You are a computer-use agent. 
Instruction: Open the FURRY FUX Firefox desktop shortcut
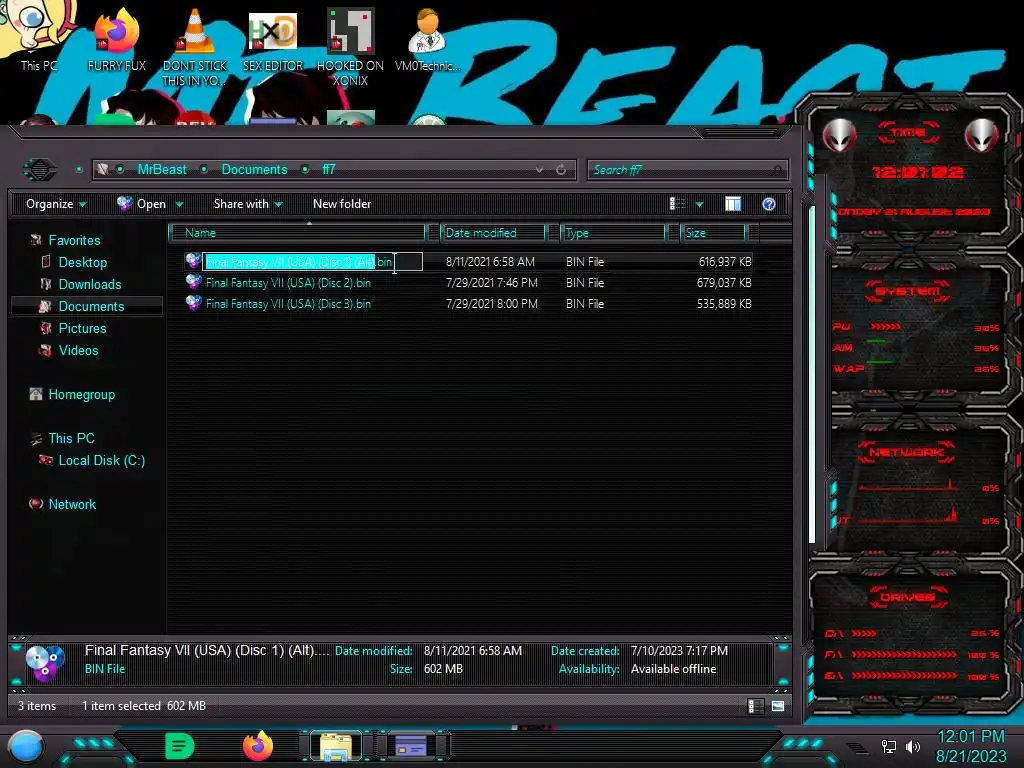(x=116, y=39)
